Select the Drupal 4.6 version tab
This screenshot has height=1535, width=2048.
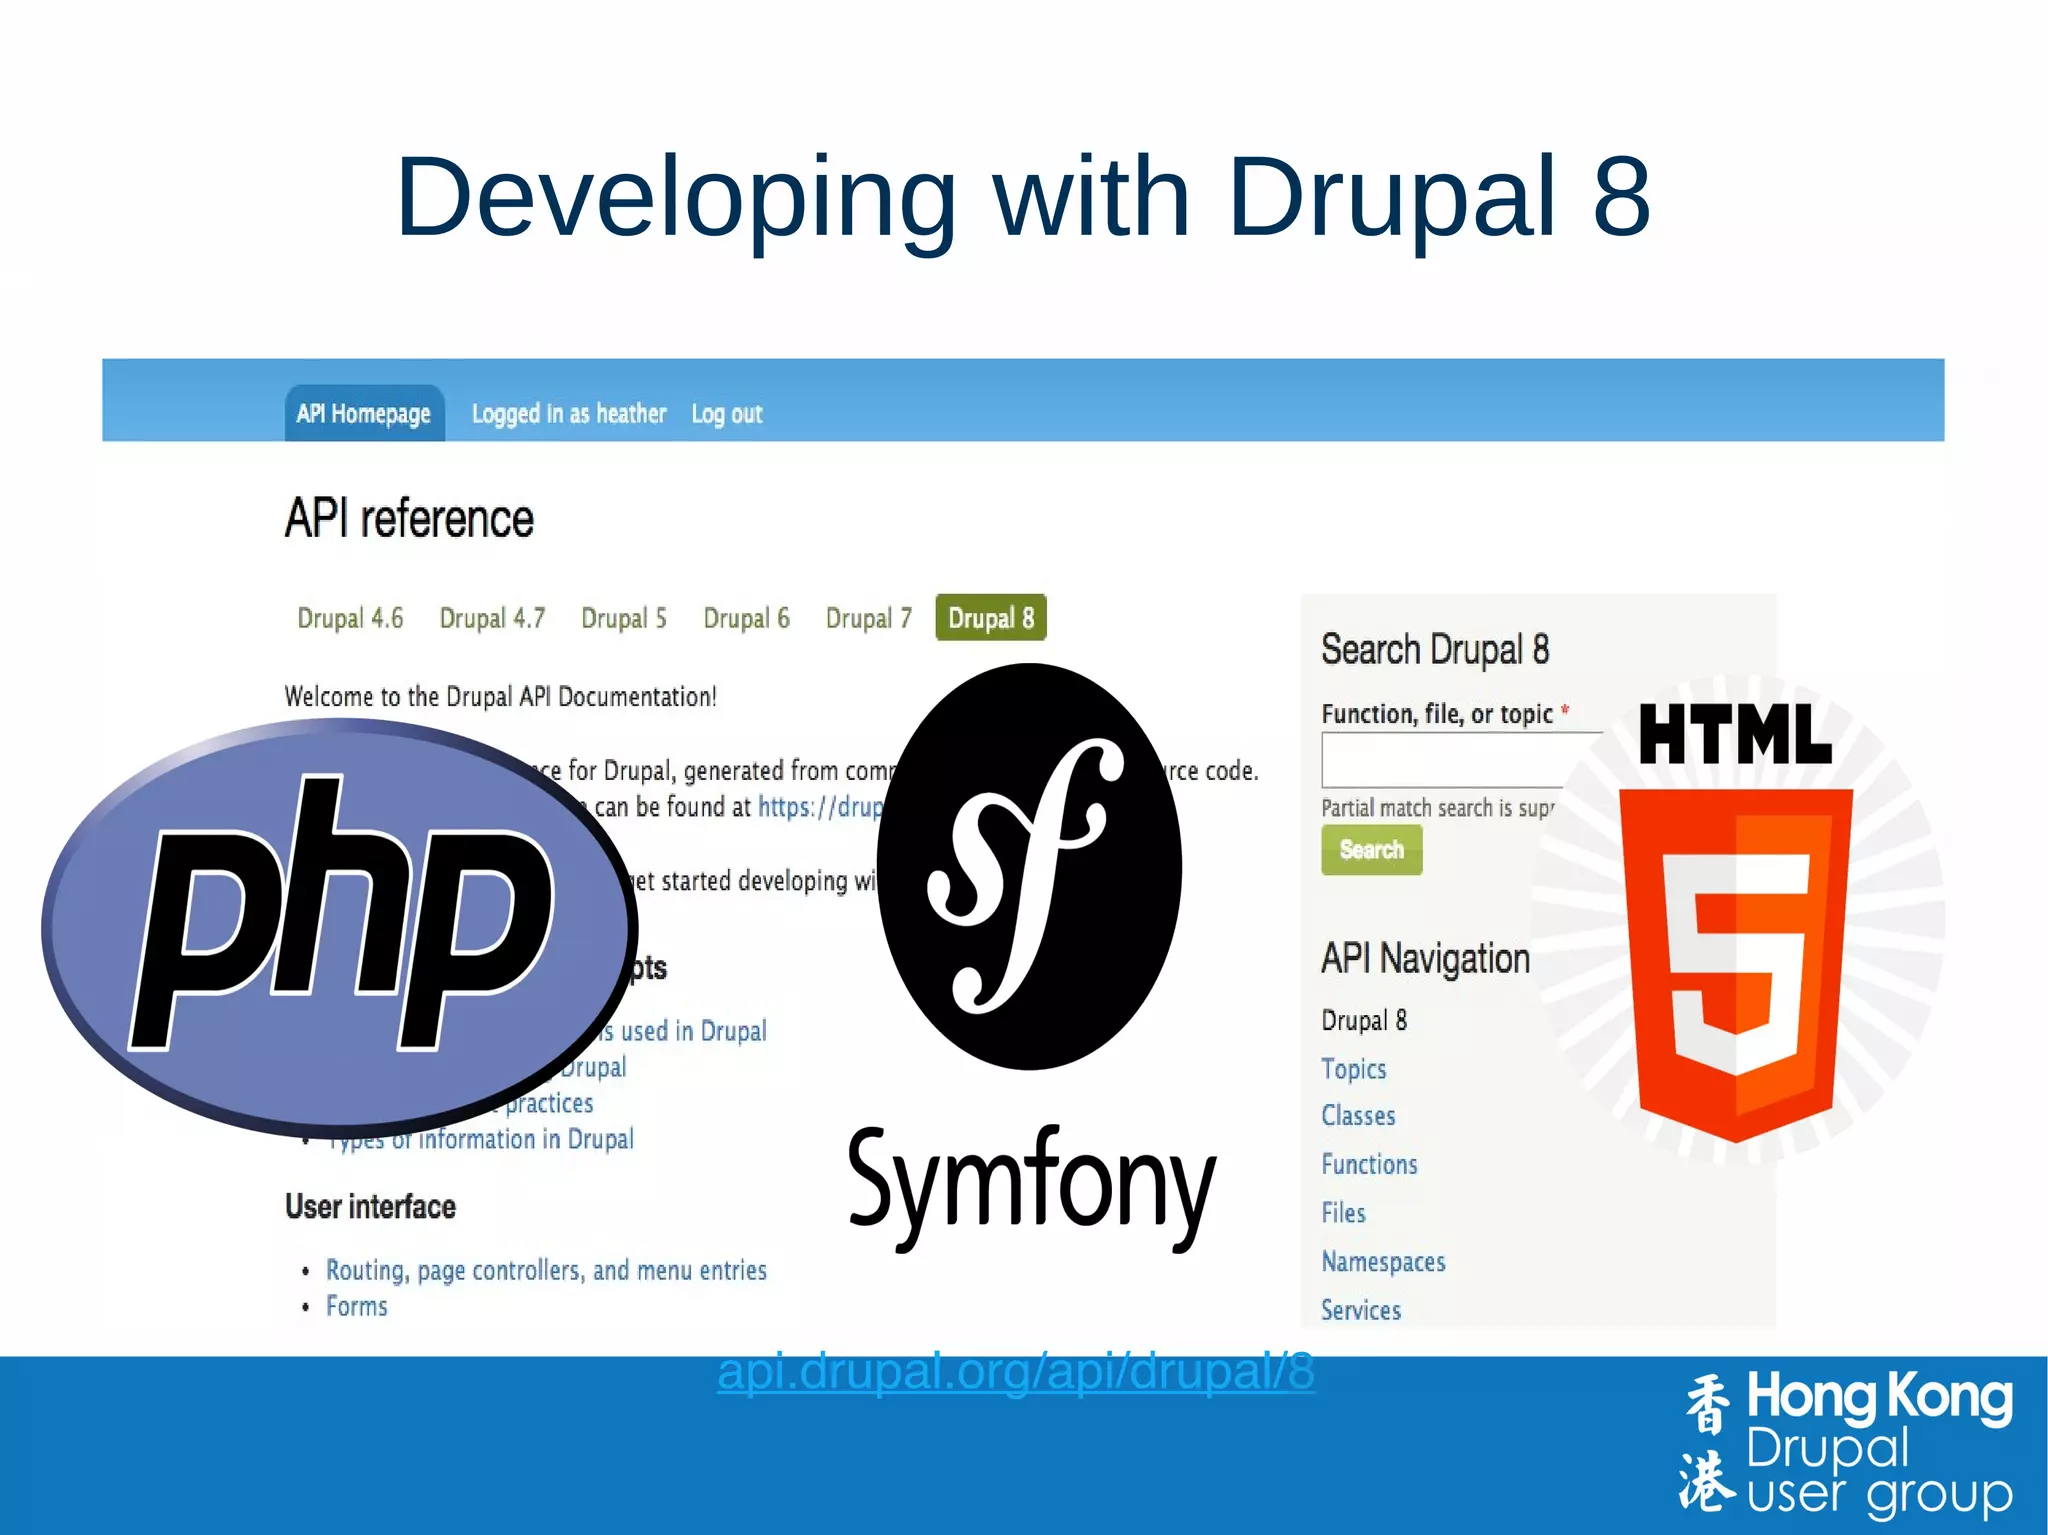click(350, 618)
